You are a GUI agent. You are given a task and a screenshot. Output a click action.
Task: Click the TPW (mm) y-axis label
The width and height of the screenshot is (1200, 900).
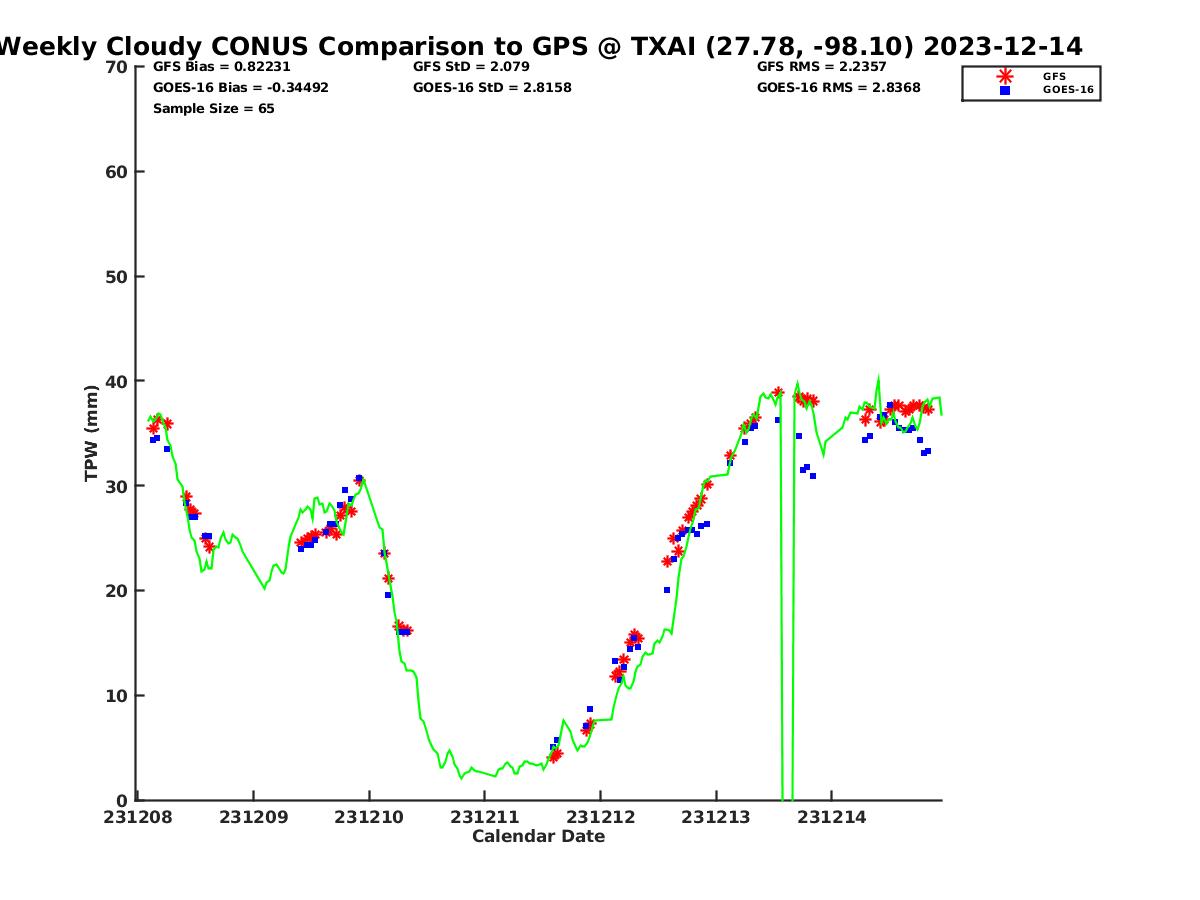[92, 433]
